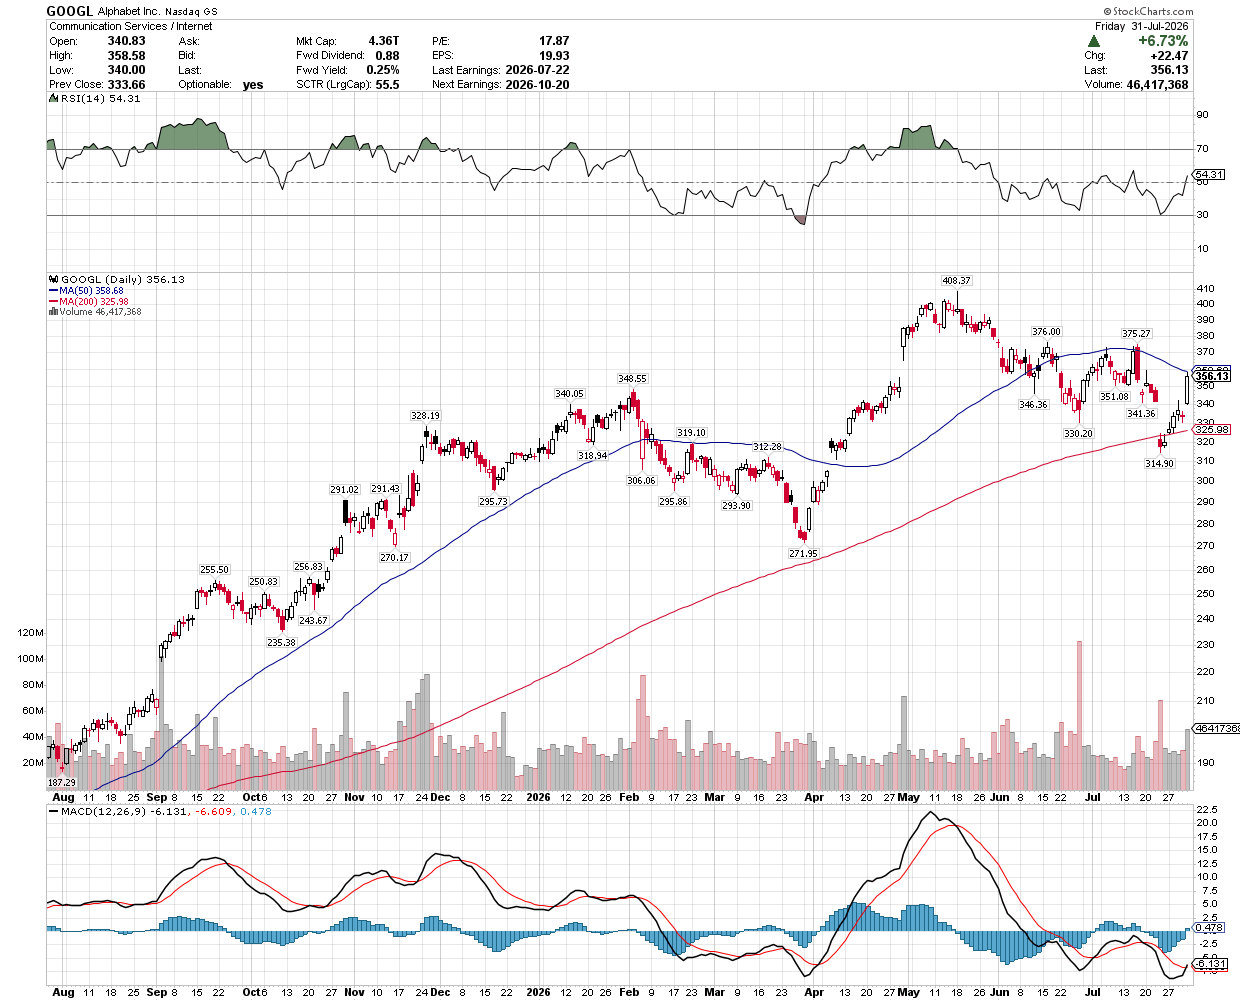1240x1001 pixels.
Task: Select the High value 358.58
Action: pyautogui.click(x=126, y=56)
